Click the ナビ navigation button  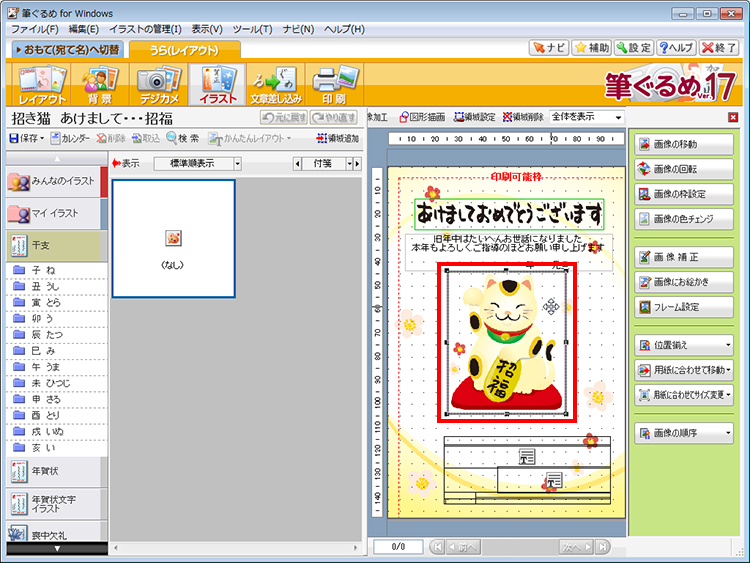point(549,48)
